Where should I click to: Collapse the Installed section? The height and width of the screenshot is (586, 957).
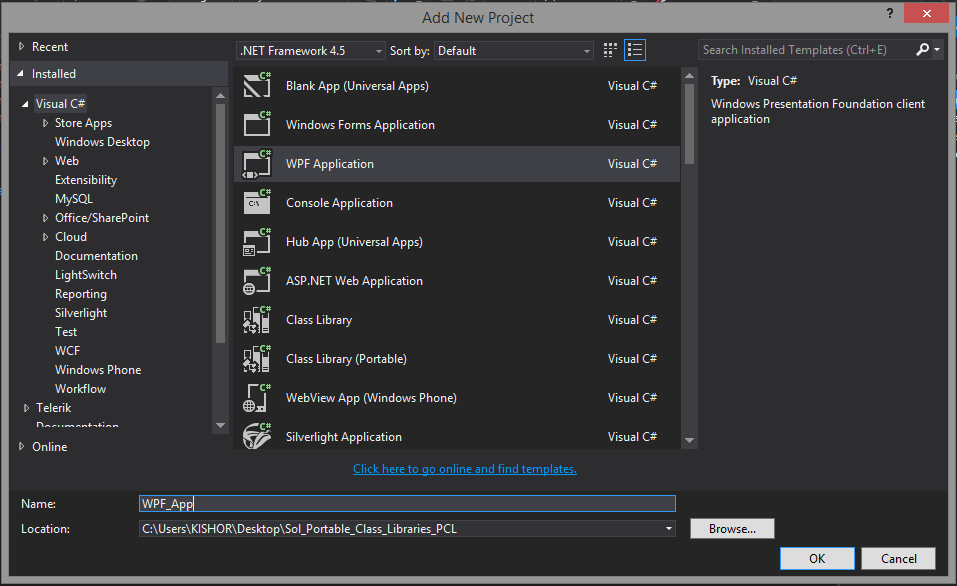[21, 74]
